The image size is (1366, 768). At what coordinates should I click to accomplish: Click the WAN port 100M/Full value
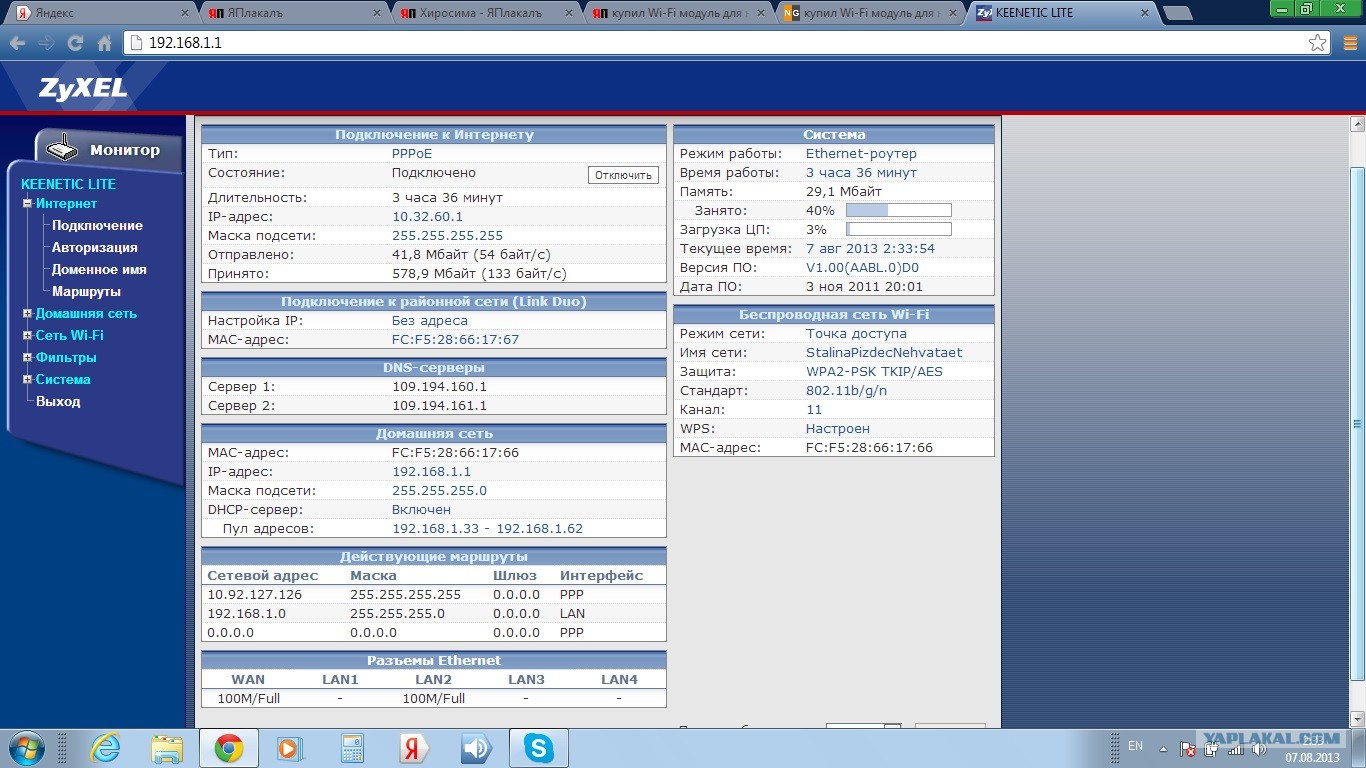248,699
